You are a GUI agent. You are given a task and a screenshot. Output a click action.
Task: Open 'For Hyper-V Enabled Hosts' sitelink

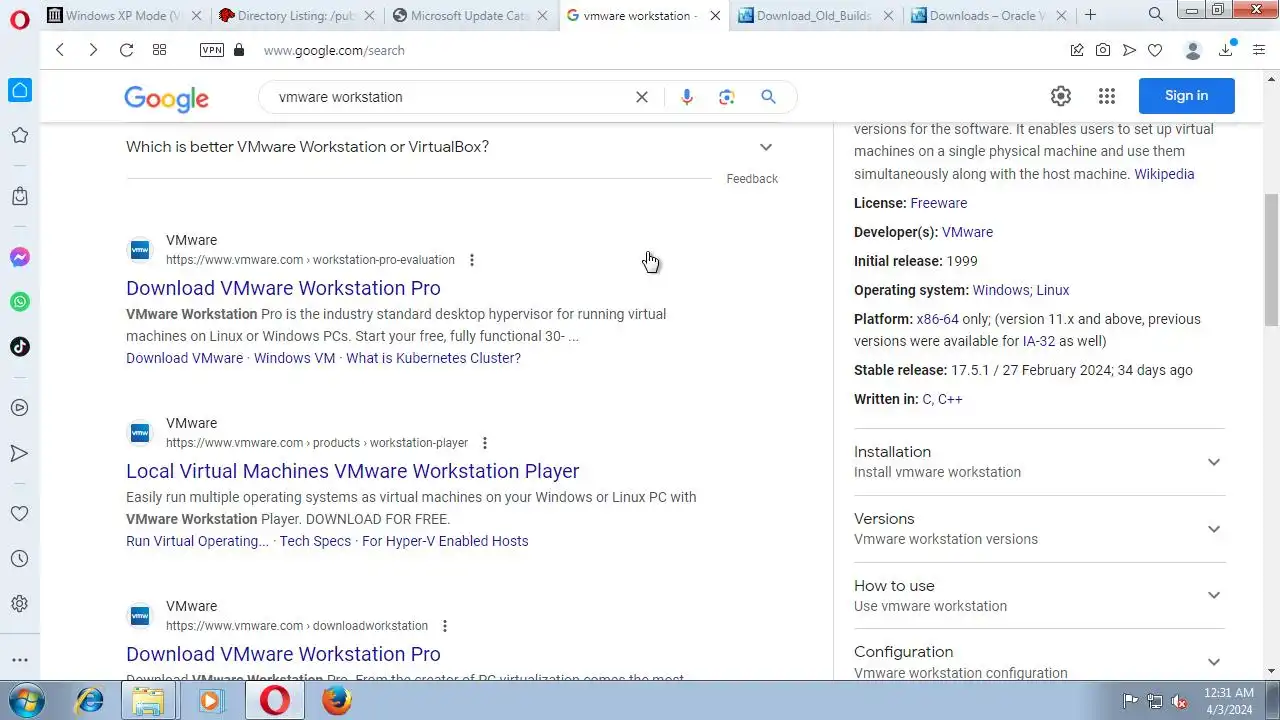(x=445, y=541)
